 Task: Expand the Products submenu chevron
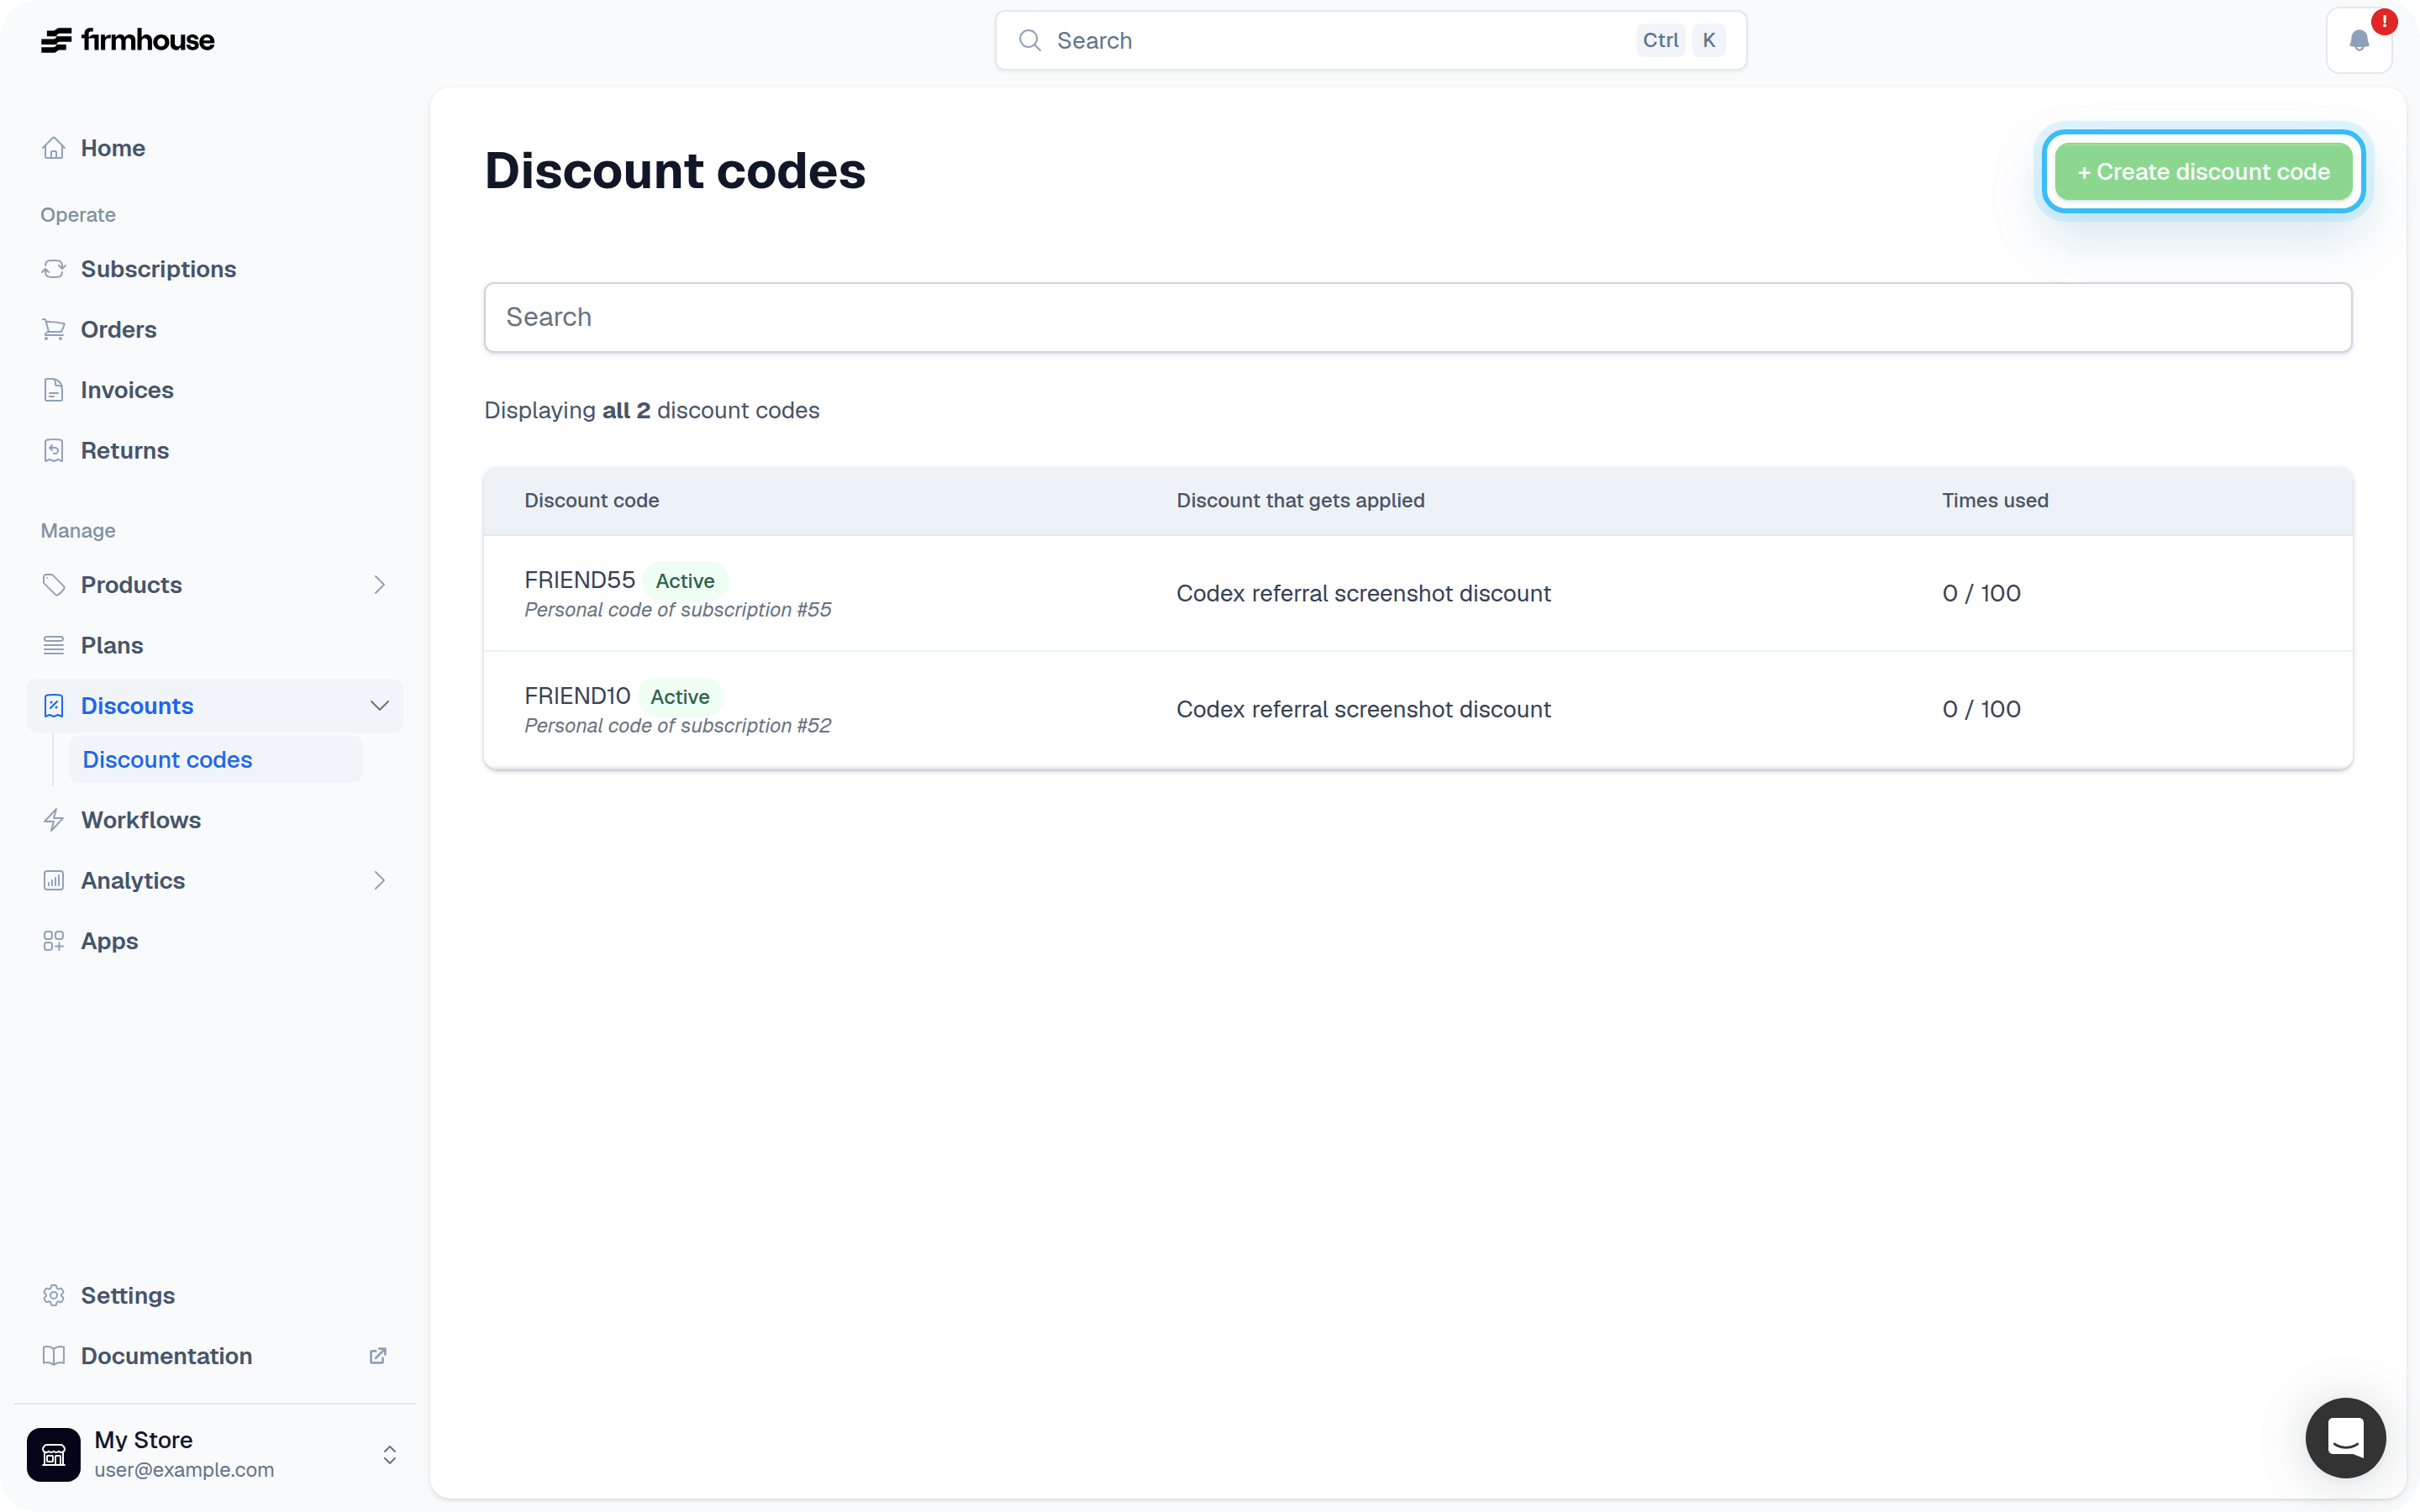click(x=379, y=585)
